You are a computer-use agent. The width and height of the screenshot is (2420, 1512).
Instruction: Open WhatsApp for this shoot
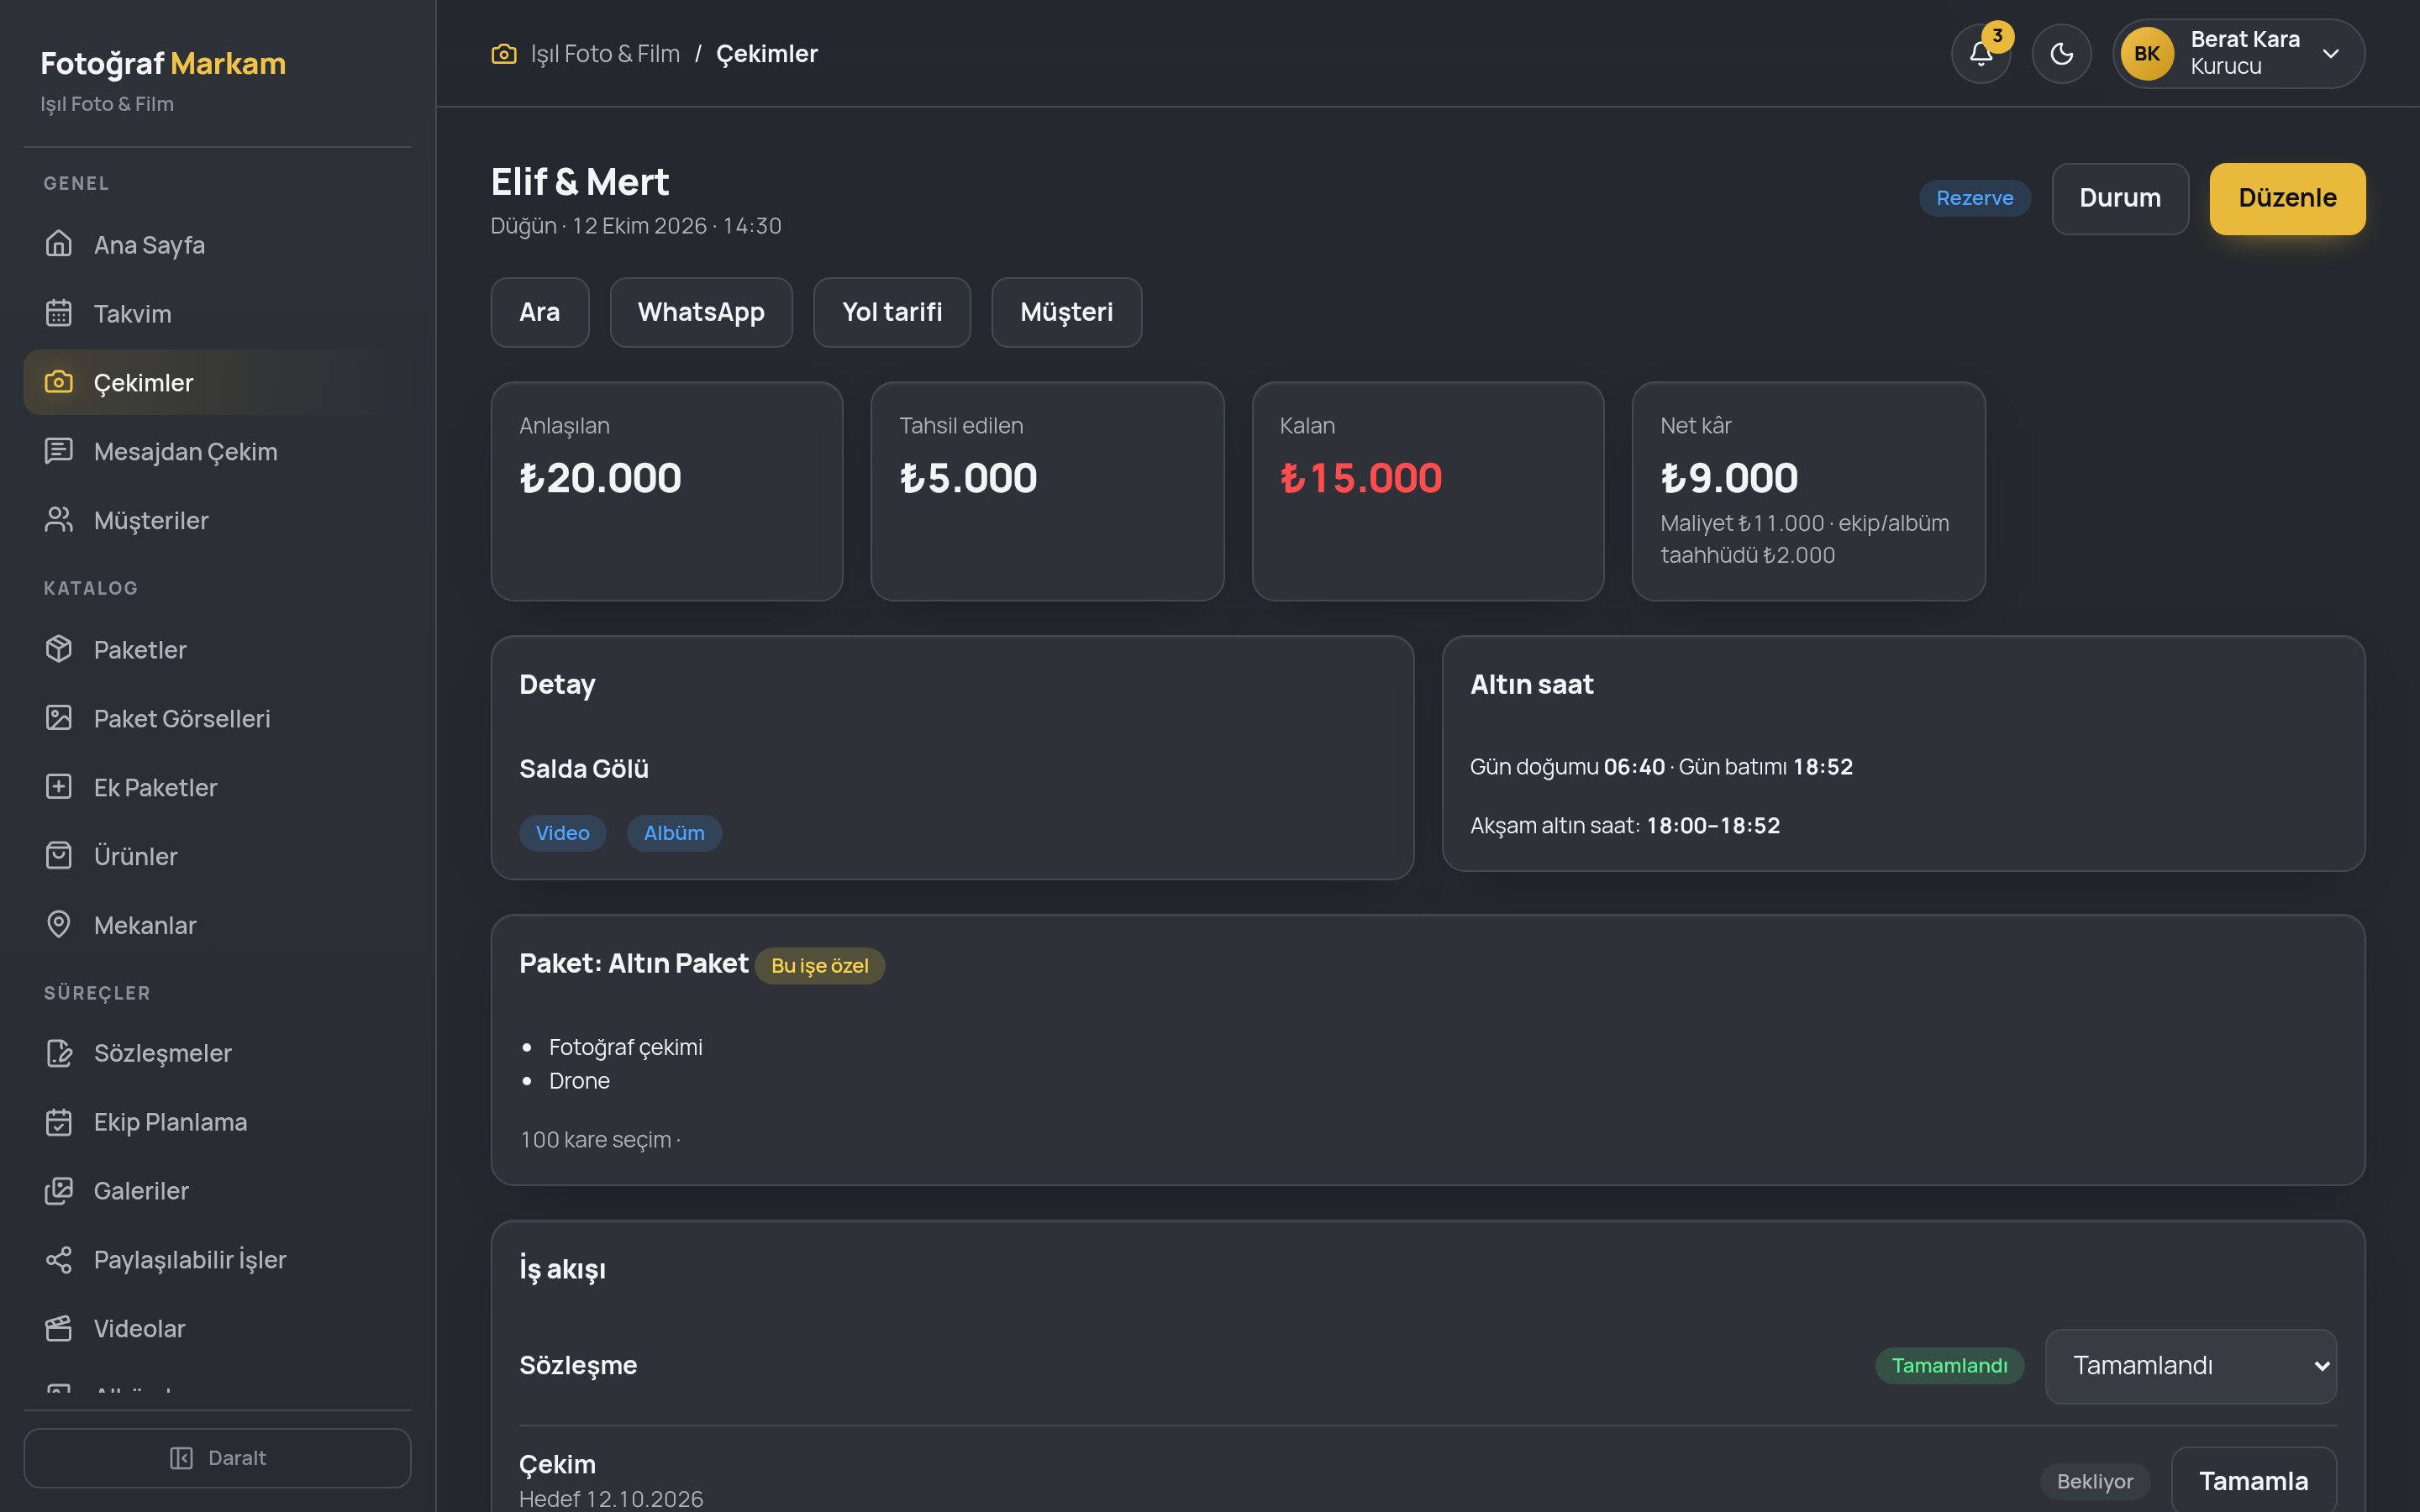coord(701,312)
